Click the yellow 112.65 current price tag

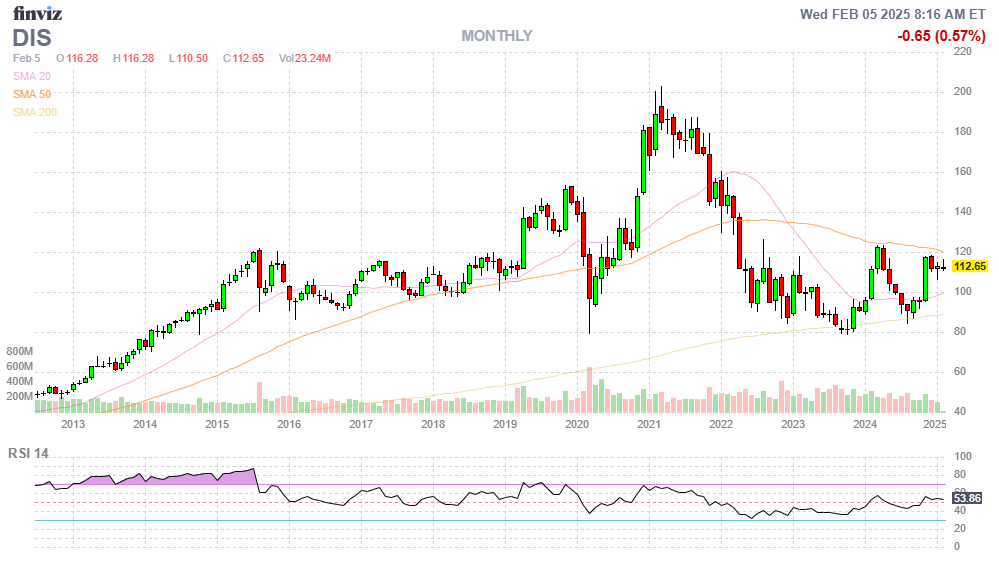969,266
